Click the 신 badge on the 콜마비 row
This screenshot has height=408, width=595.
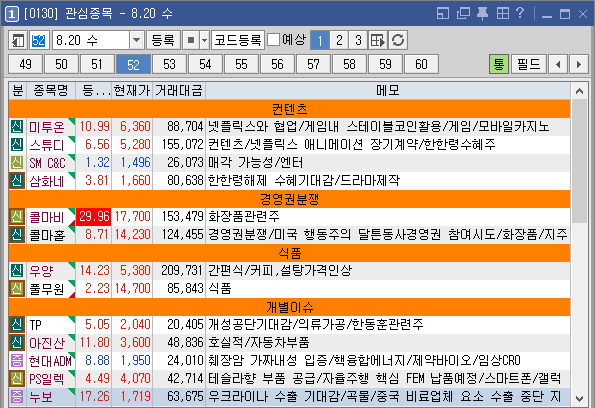tap(17, 217)
